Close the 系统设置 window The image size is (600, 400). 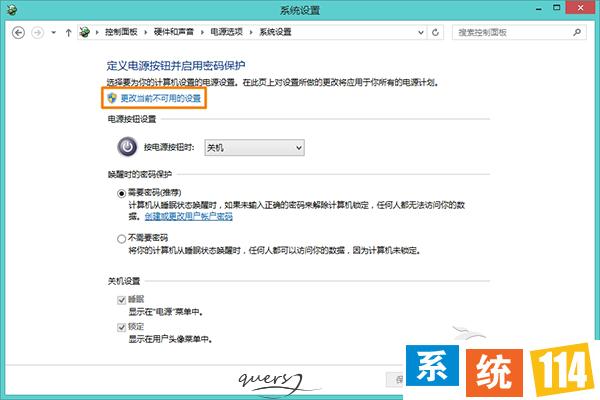[580, 8]
